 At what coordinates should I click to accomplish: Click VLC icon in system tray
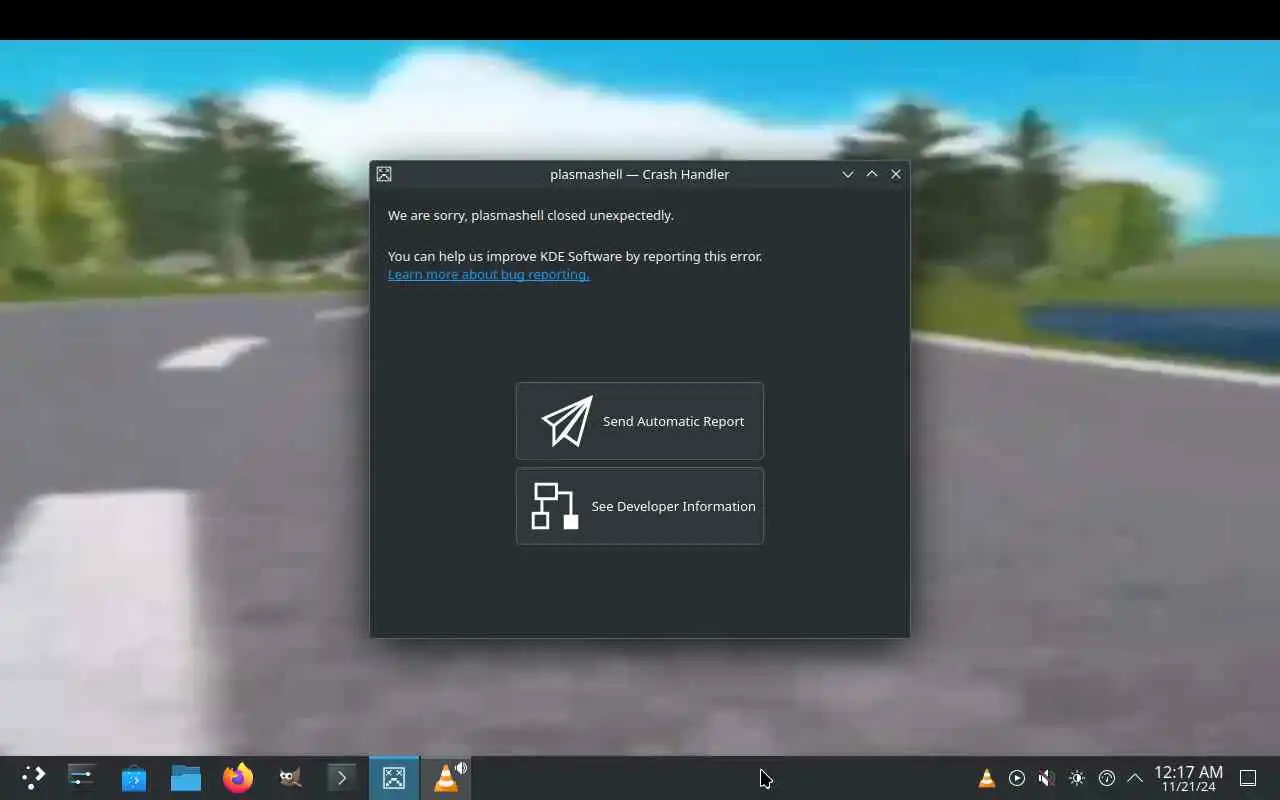tap(987, 778)
